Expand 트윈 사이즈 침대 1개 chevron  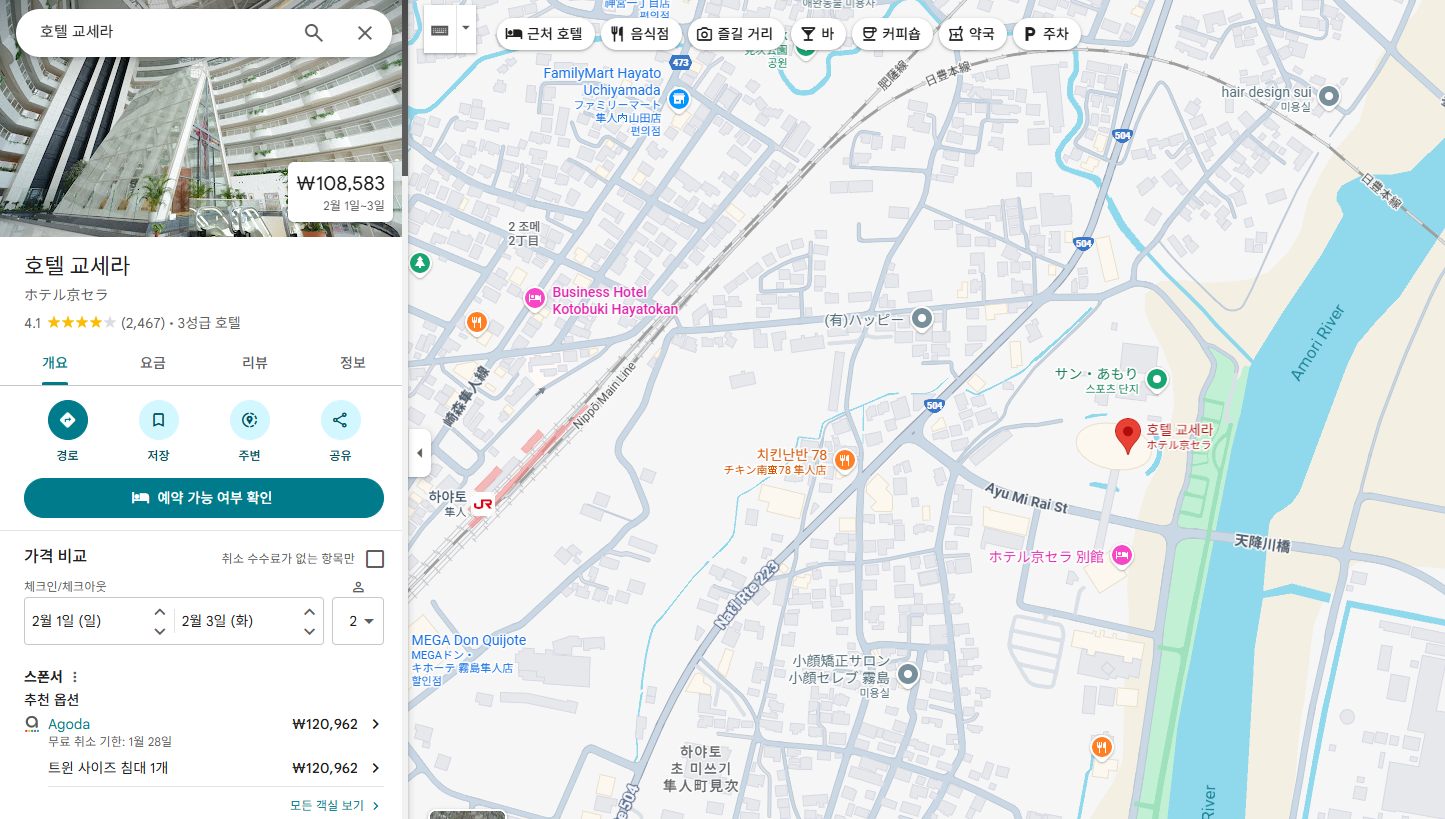pyautogui.click(x=376, y=768)
